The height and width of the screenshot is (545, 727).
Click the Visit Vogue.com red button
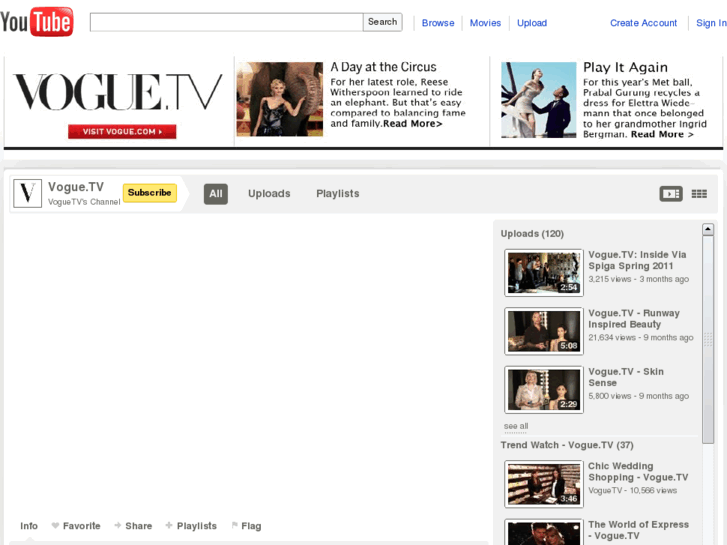[122, 132]
